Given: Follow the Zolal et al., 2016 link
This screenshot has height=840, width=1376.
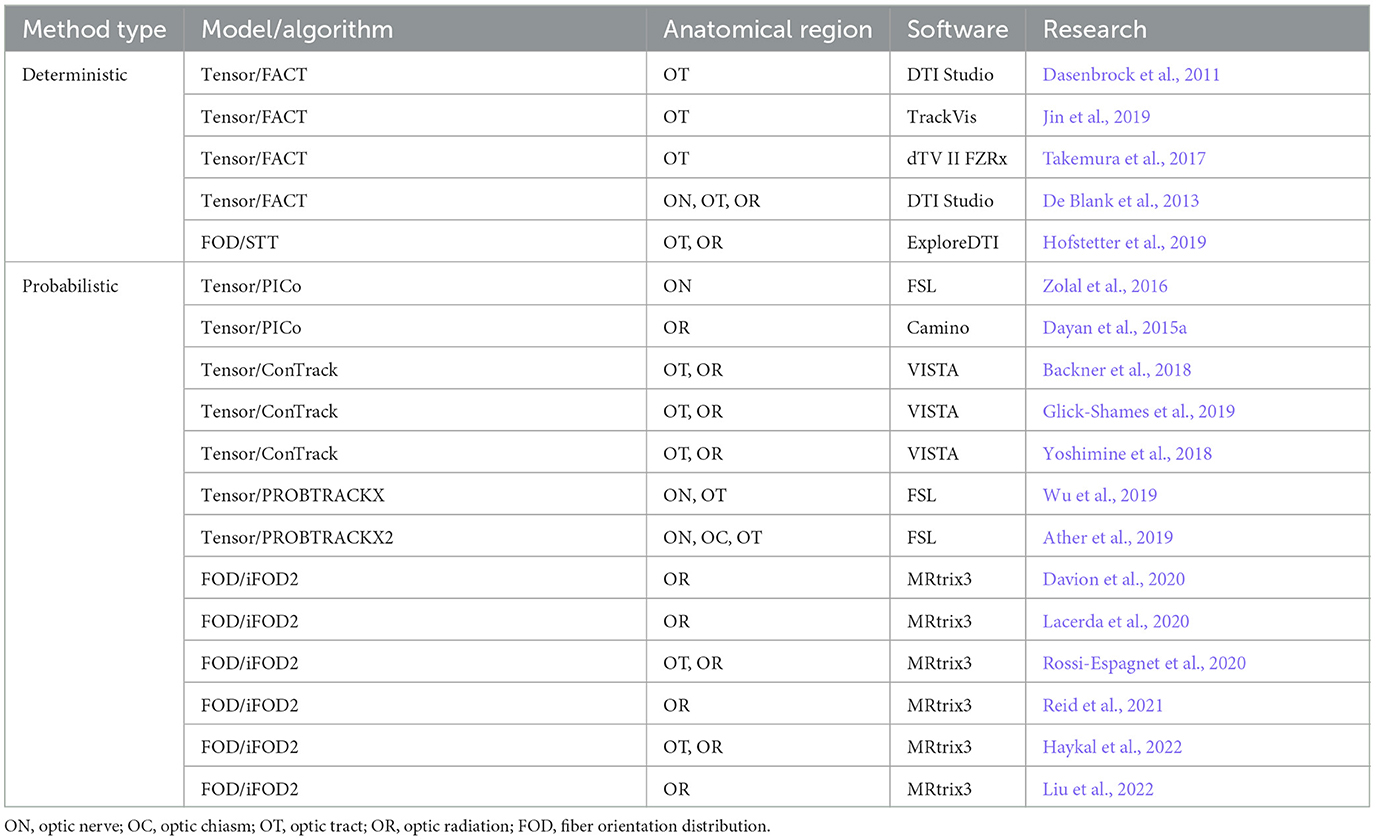Looking at the screenshot, I should click(x=1105, y=286).
